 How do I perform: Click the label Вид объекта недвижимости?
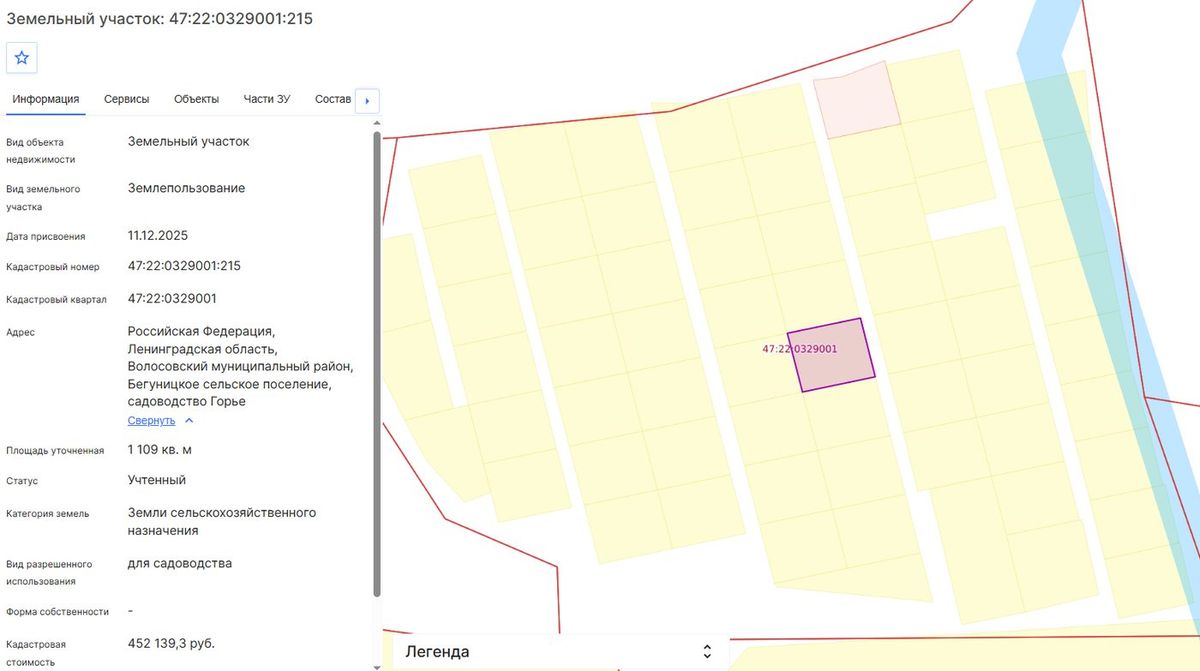pos(41,150)
